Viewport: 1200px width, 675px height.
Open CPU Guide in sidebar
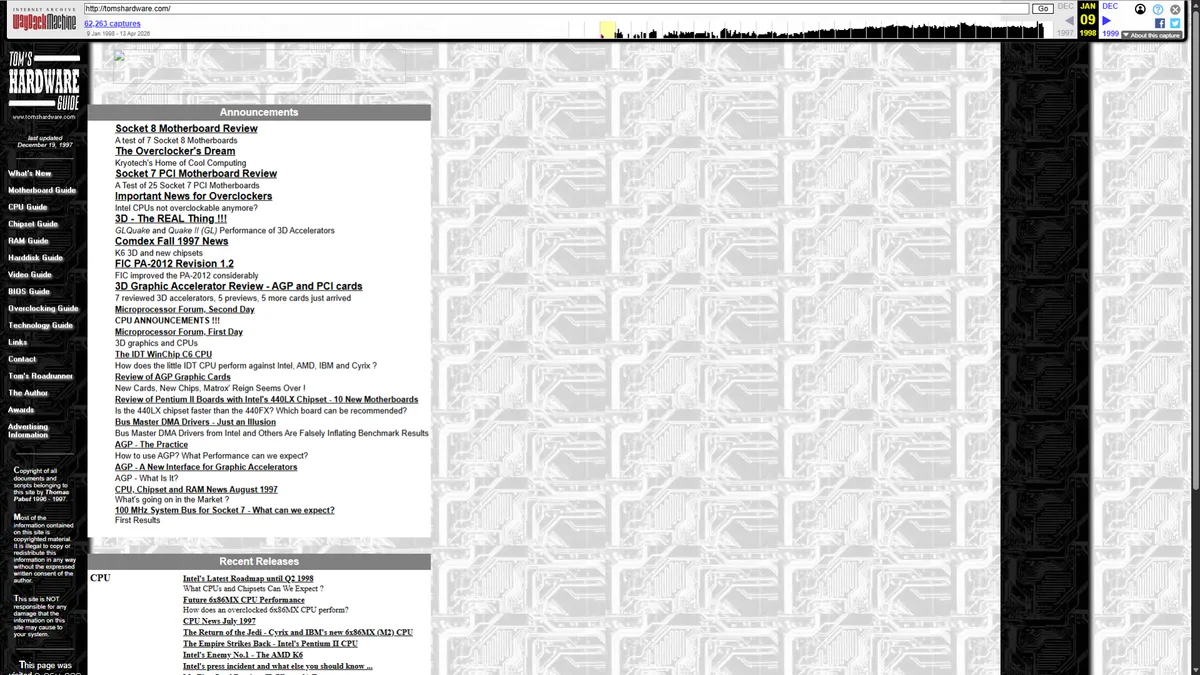pos(28,208)
